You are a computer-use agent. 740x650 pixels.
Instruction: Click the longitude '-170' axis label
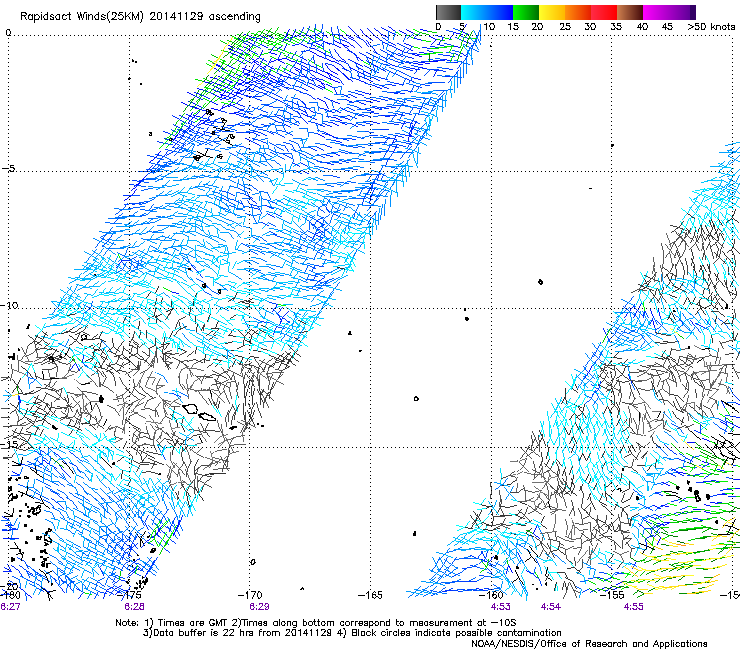pos(251,595)
